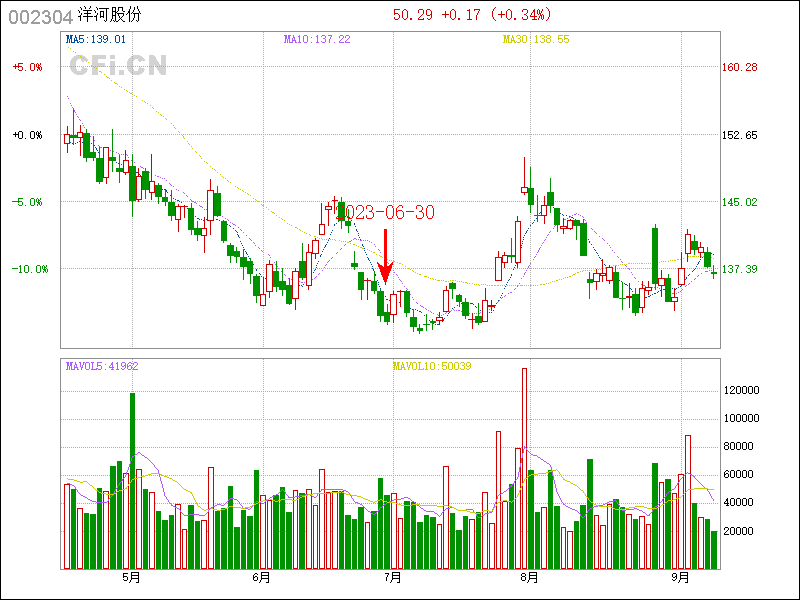
Task: Jump to 5月 on the time axis
Action: coord(130,578)
